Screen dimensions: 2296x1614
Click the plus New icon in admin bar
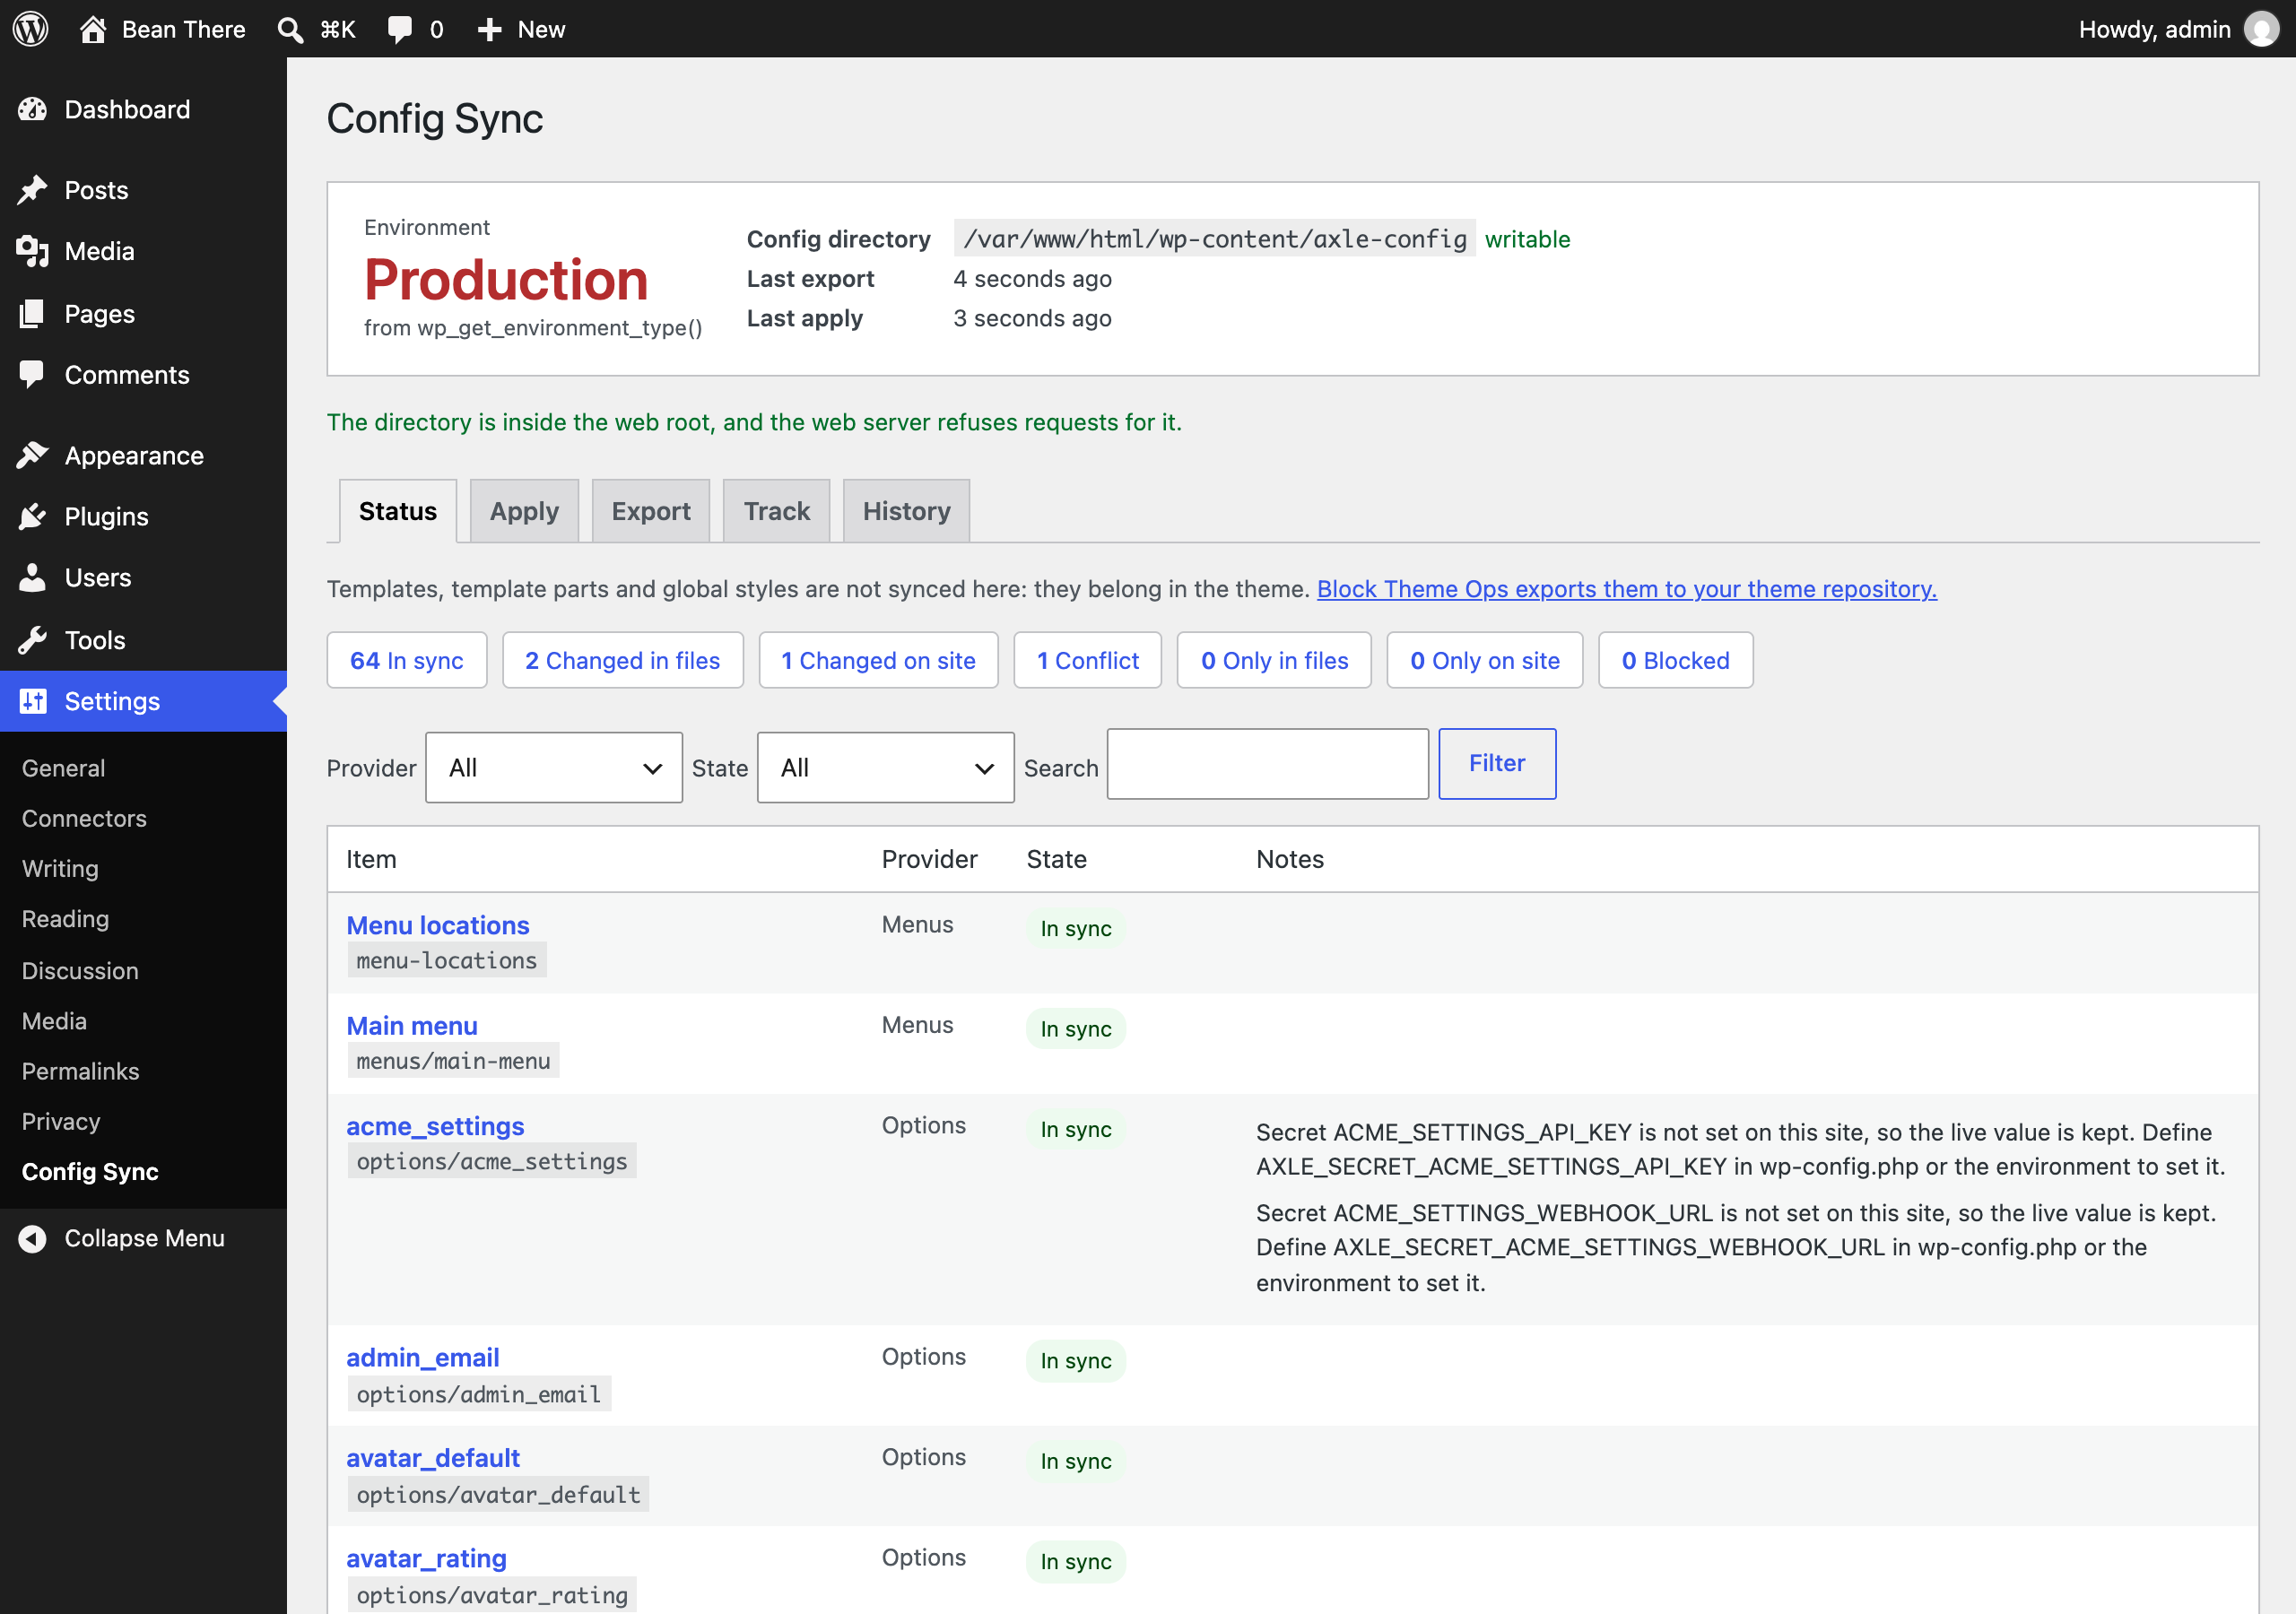pyautogui.click(x=489, y=30)
